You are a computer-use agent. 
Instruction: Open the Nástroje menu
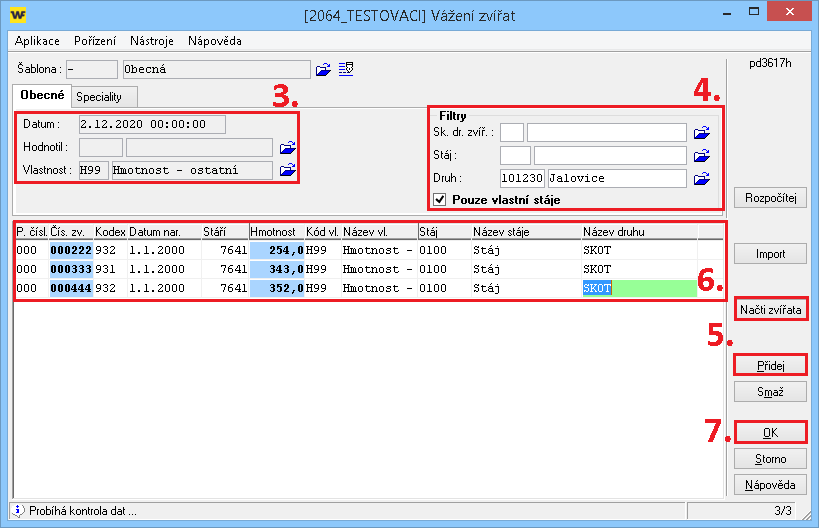click(x=152, y=41)
